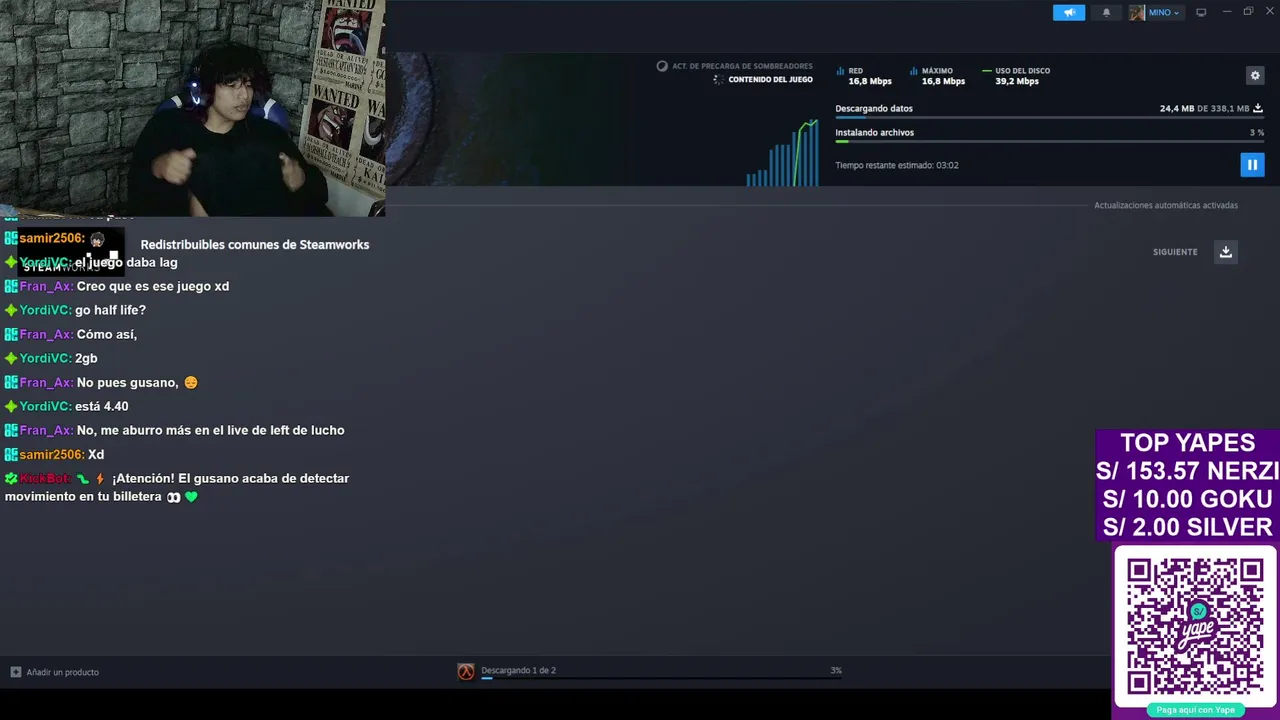
Task: Open the bell notifications menu
Action: 1106,12
